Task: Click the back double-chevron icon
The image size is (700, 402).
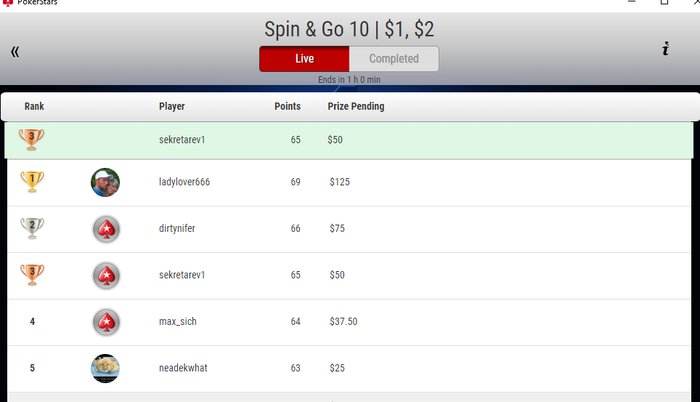Action: (15, 51)
